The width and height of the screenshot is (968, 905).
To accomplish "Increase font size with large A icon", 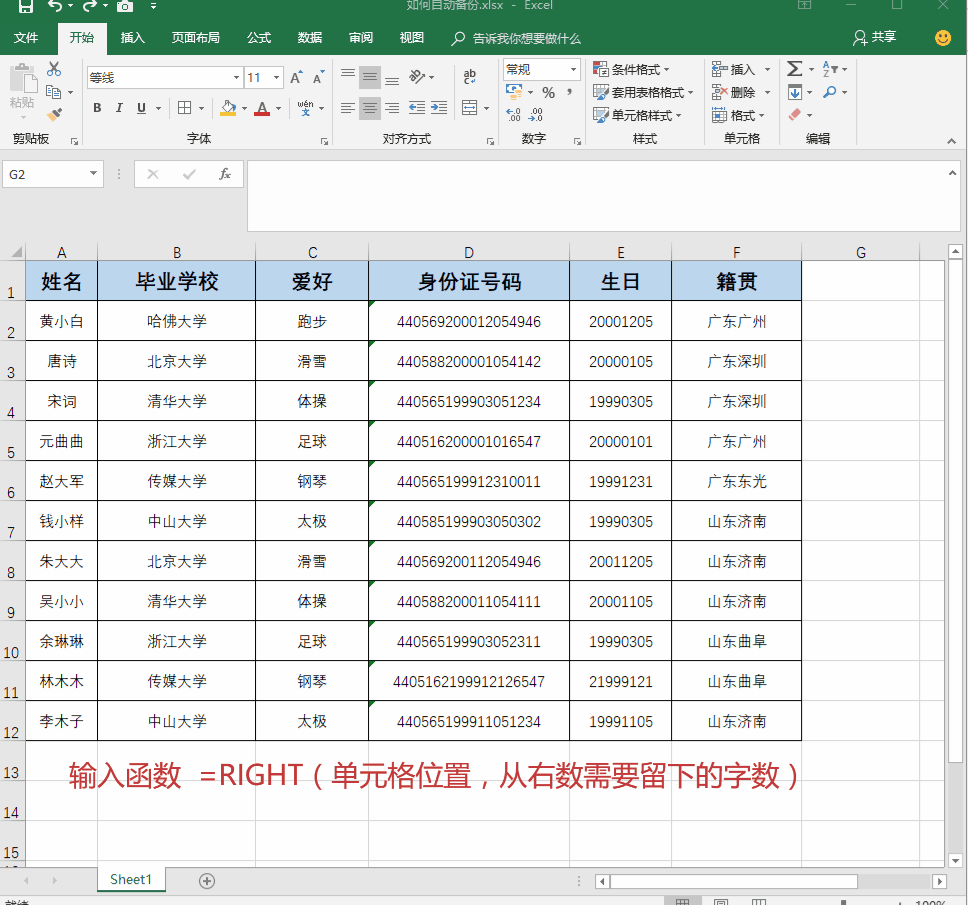I will point(296,77).
